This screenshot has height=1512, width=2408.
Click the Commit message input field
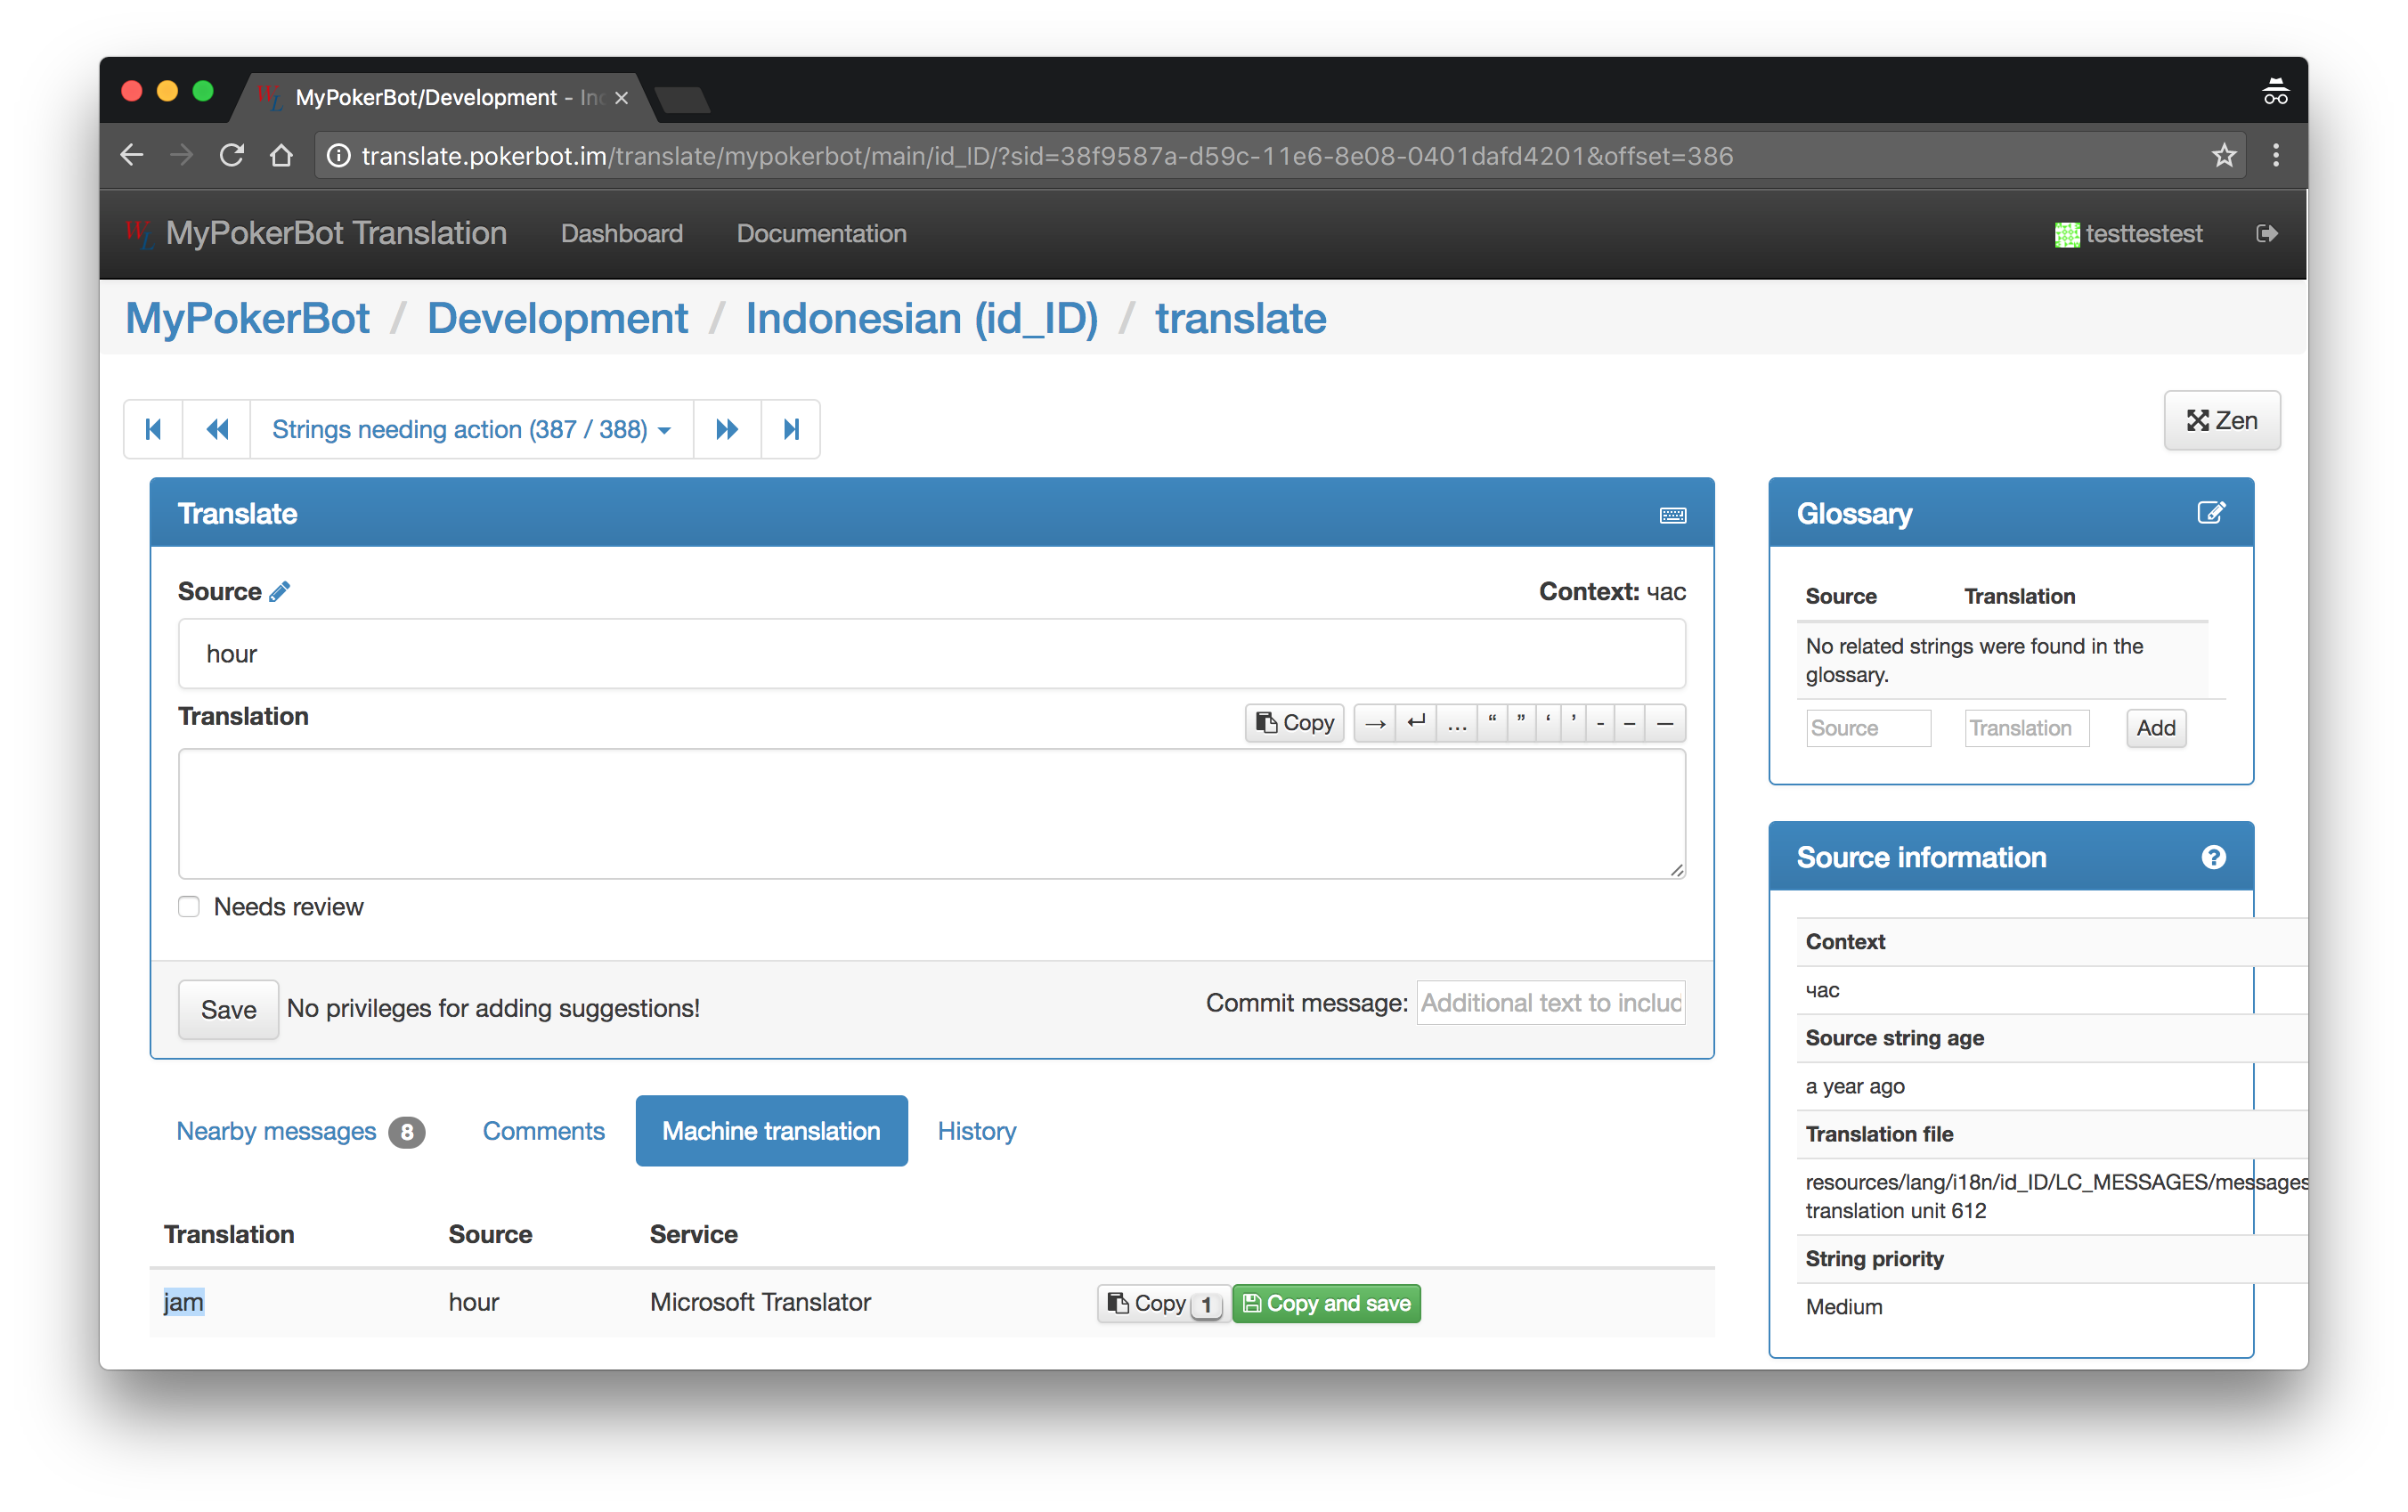(x=1550, y=1003)
